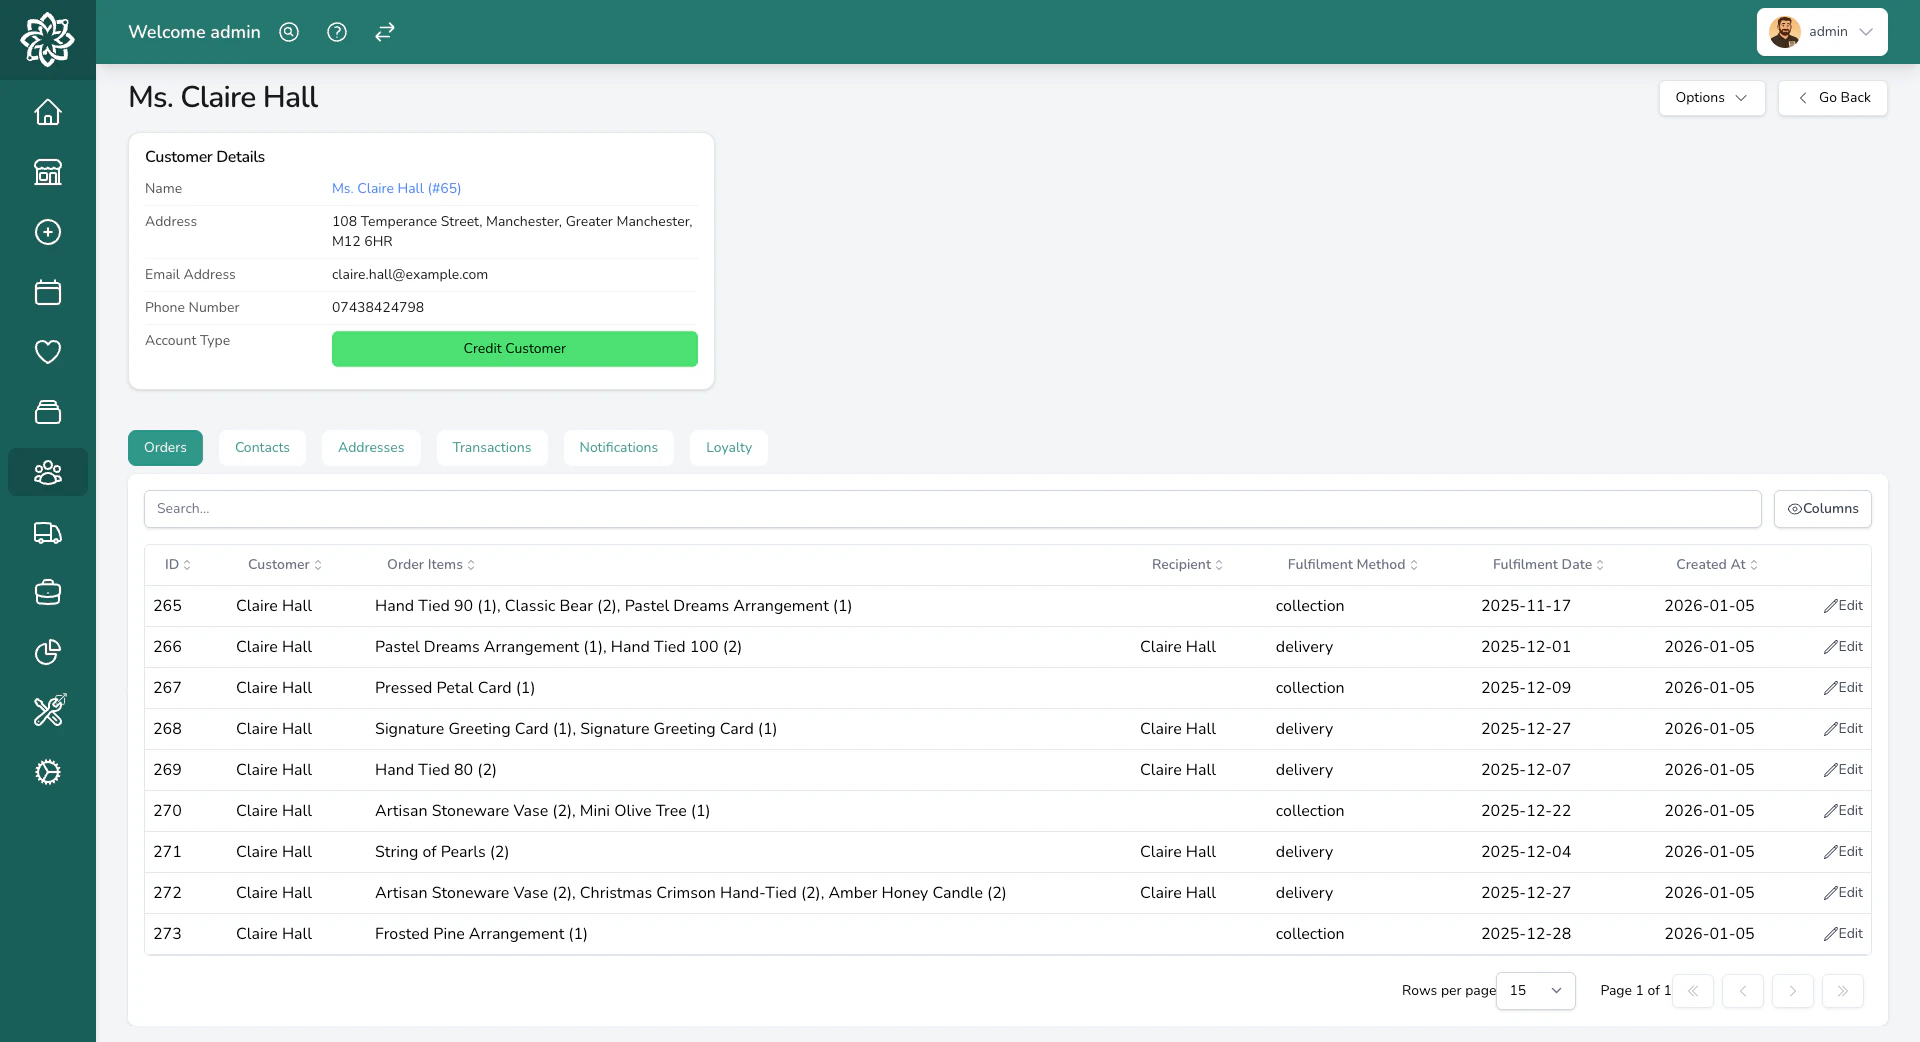Select the heart icon for loyalty section

click(47, 352)
